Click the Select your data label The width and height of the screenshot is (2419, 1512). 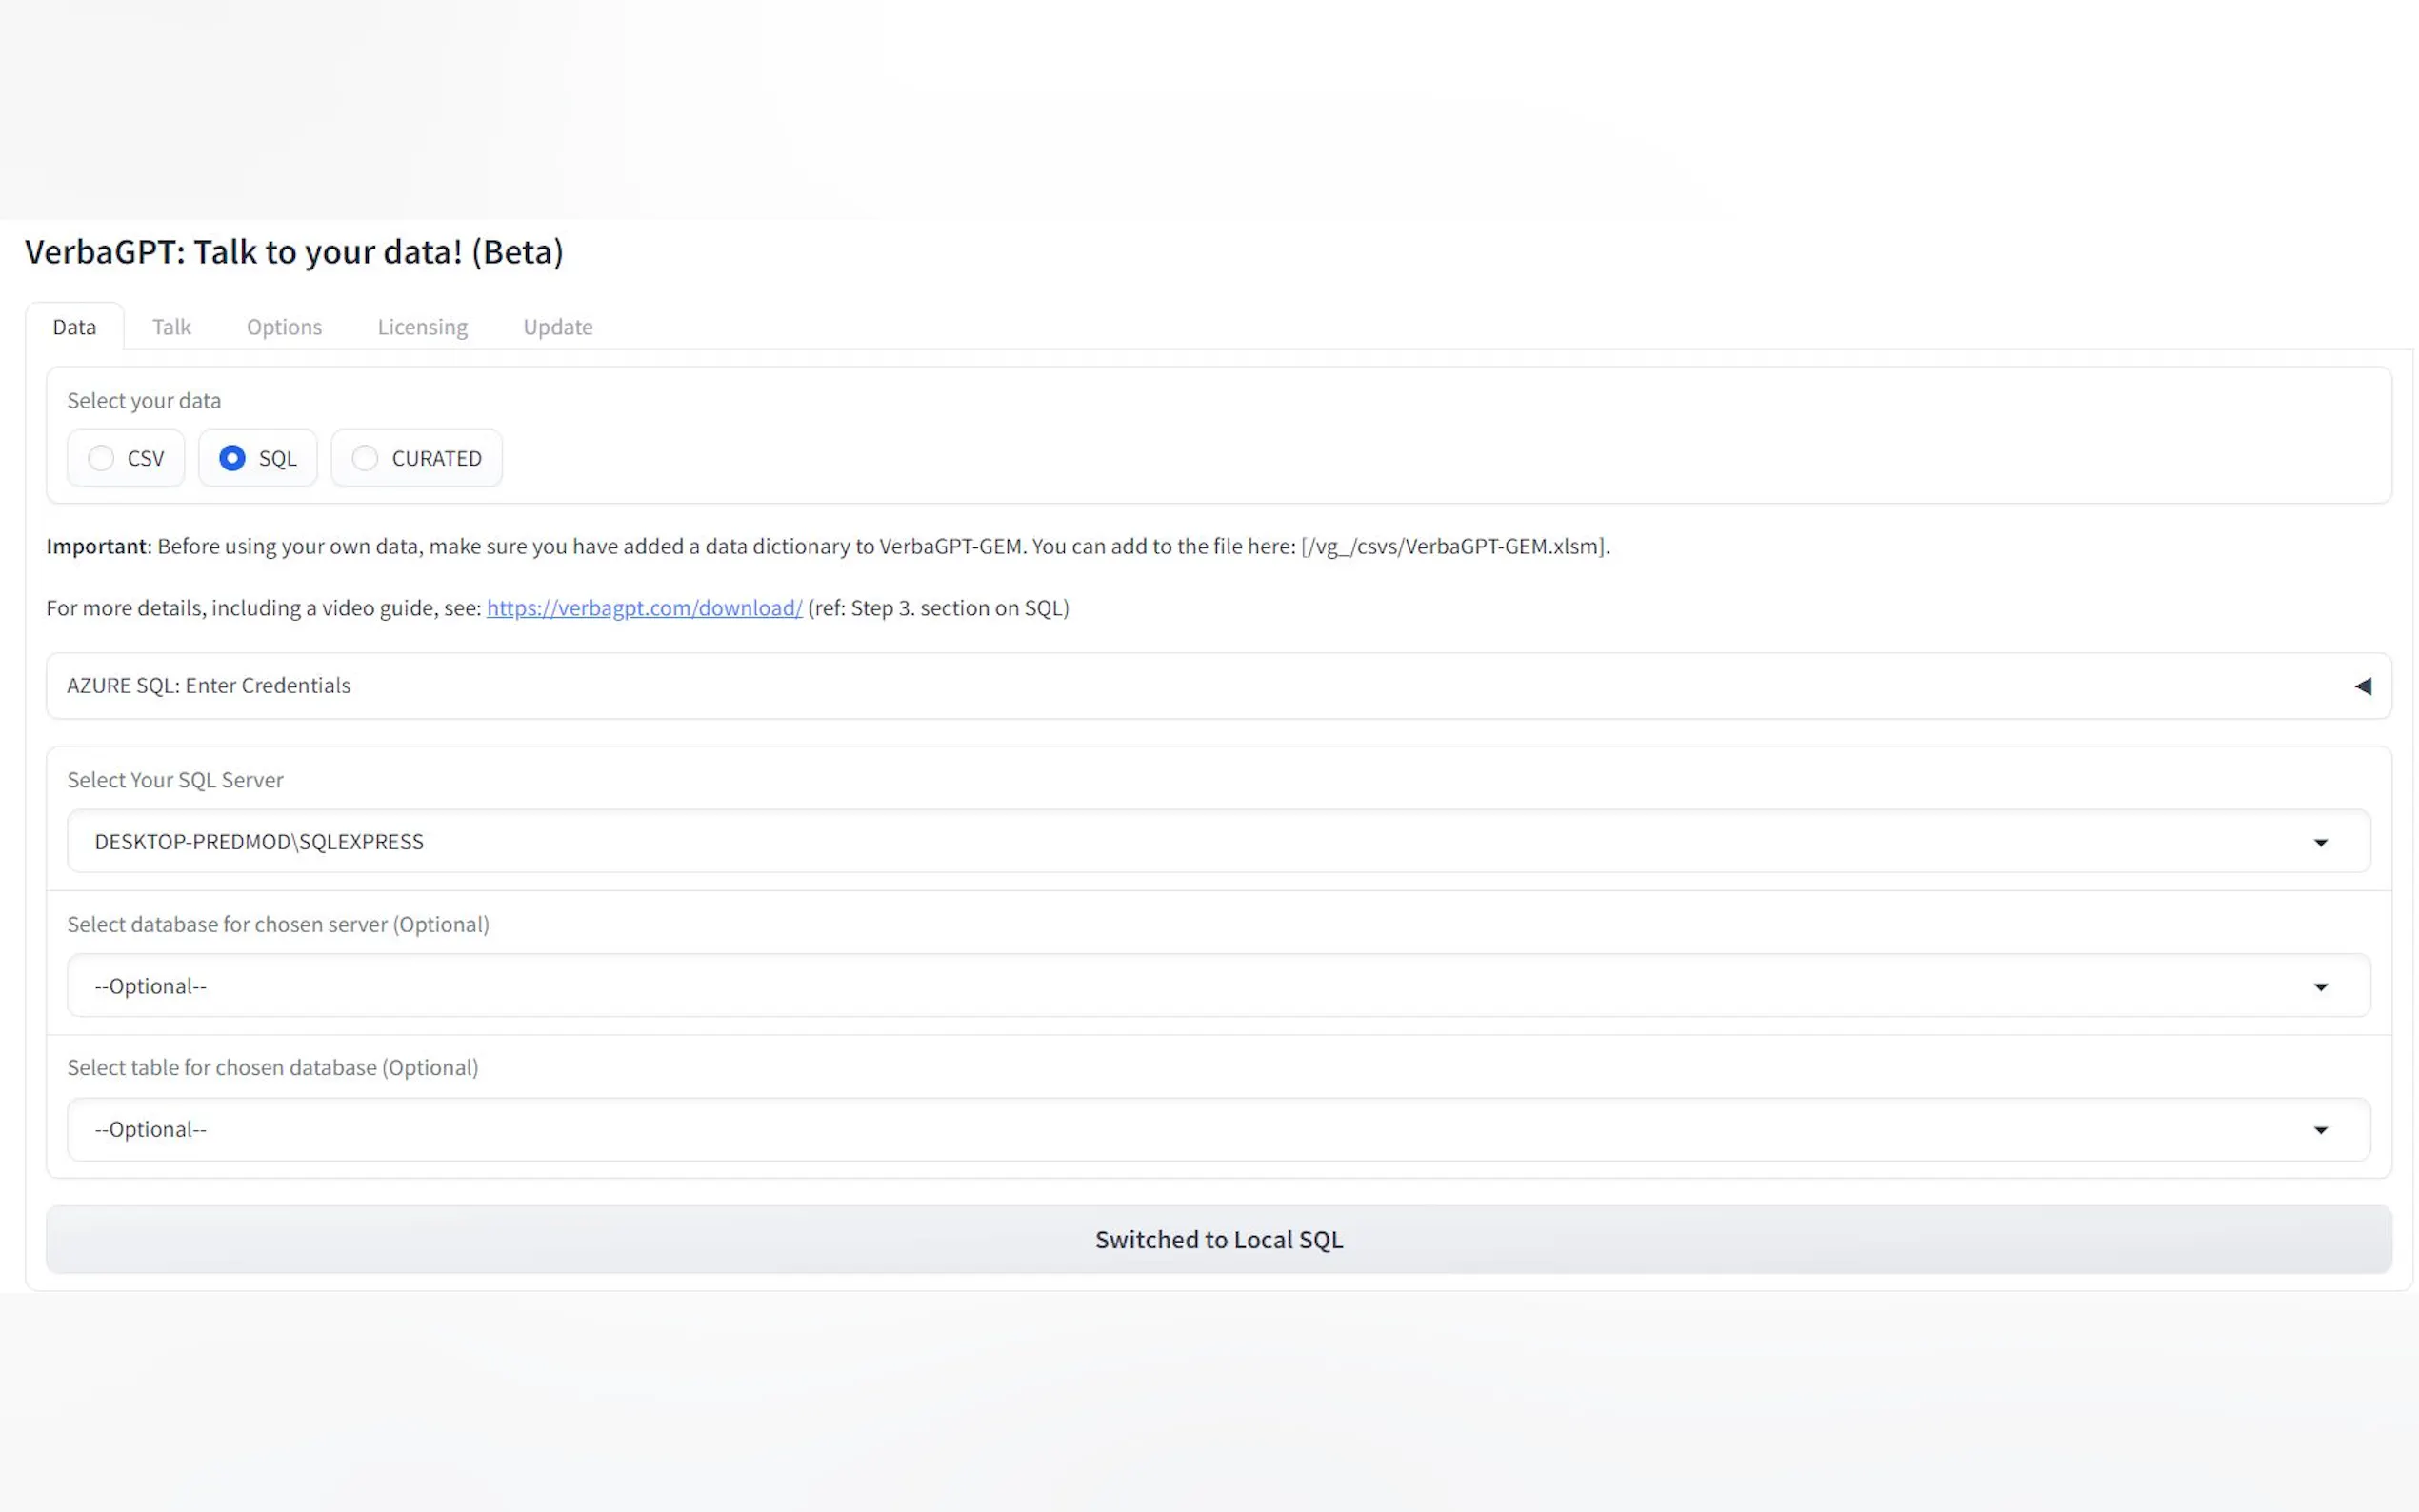[144, 401]
